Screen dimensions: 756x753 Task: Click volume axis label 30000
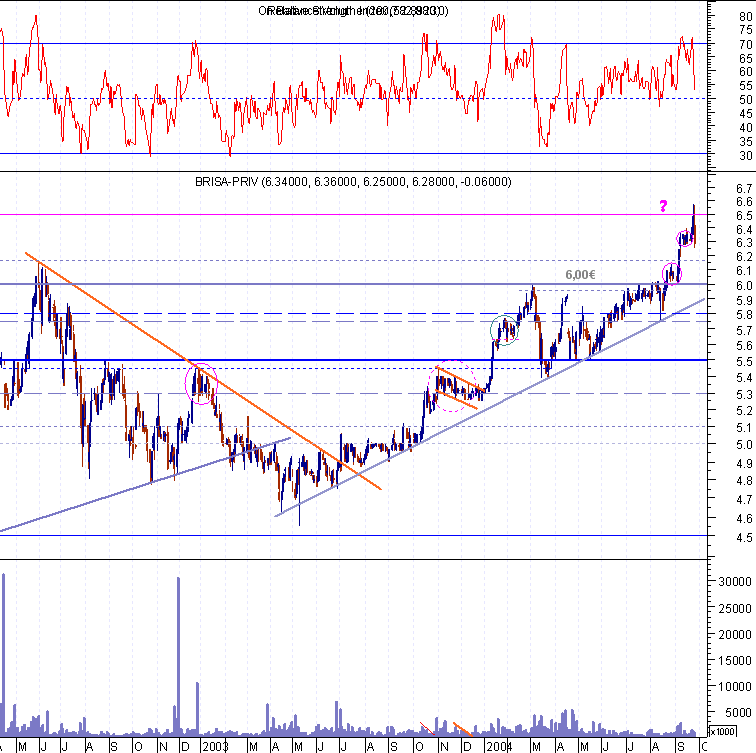(735, 582)
